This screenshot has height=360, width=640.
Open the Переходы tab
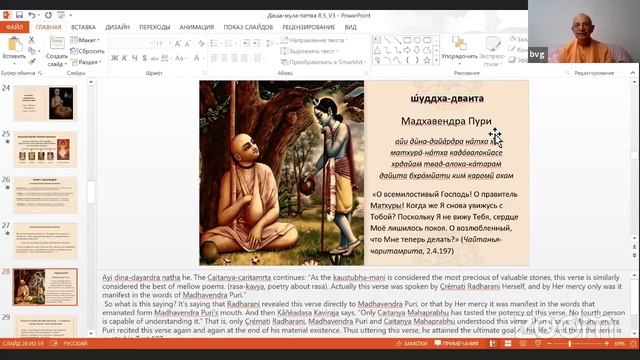coord(155,27)
